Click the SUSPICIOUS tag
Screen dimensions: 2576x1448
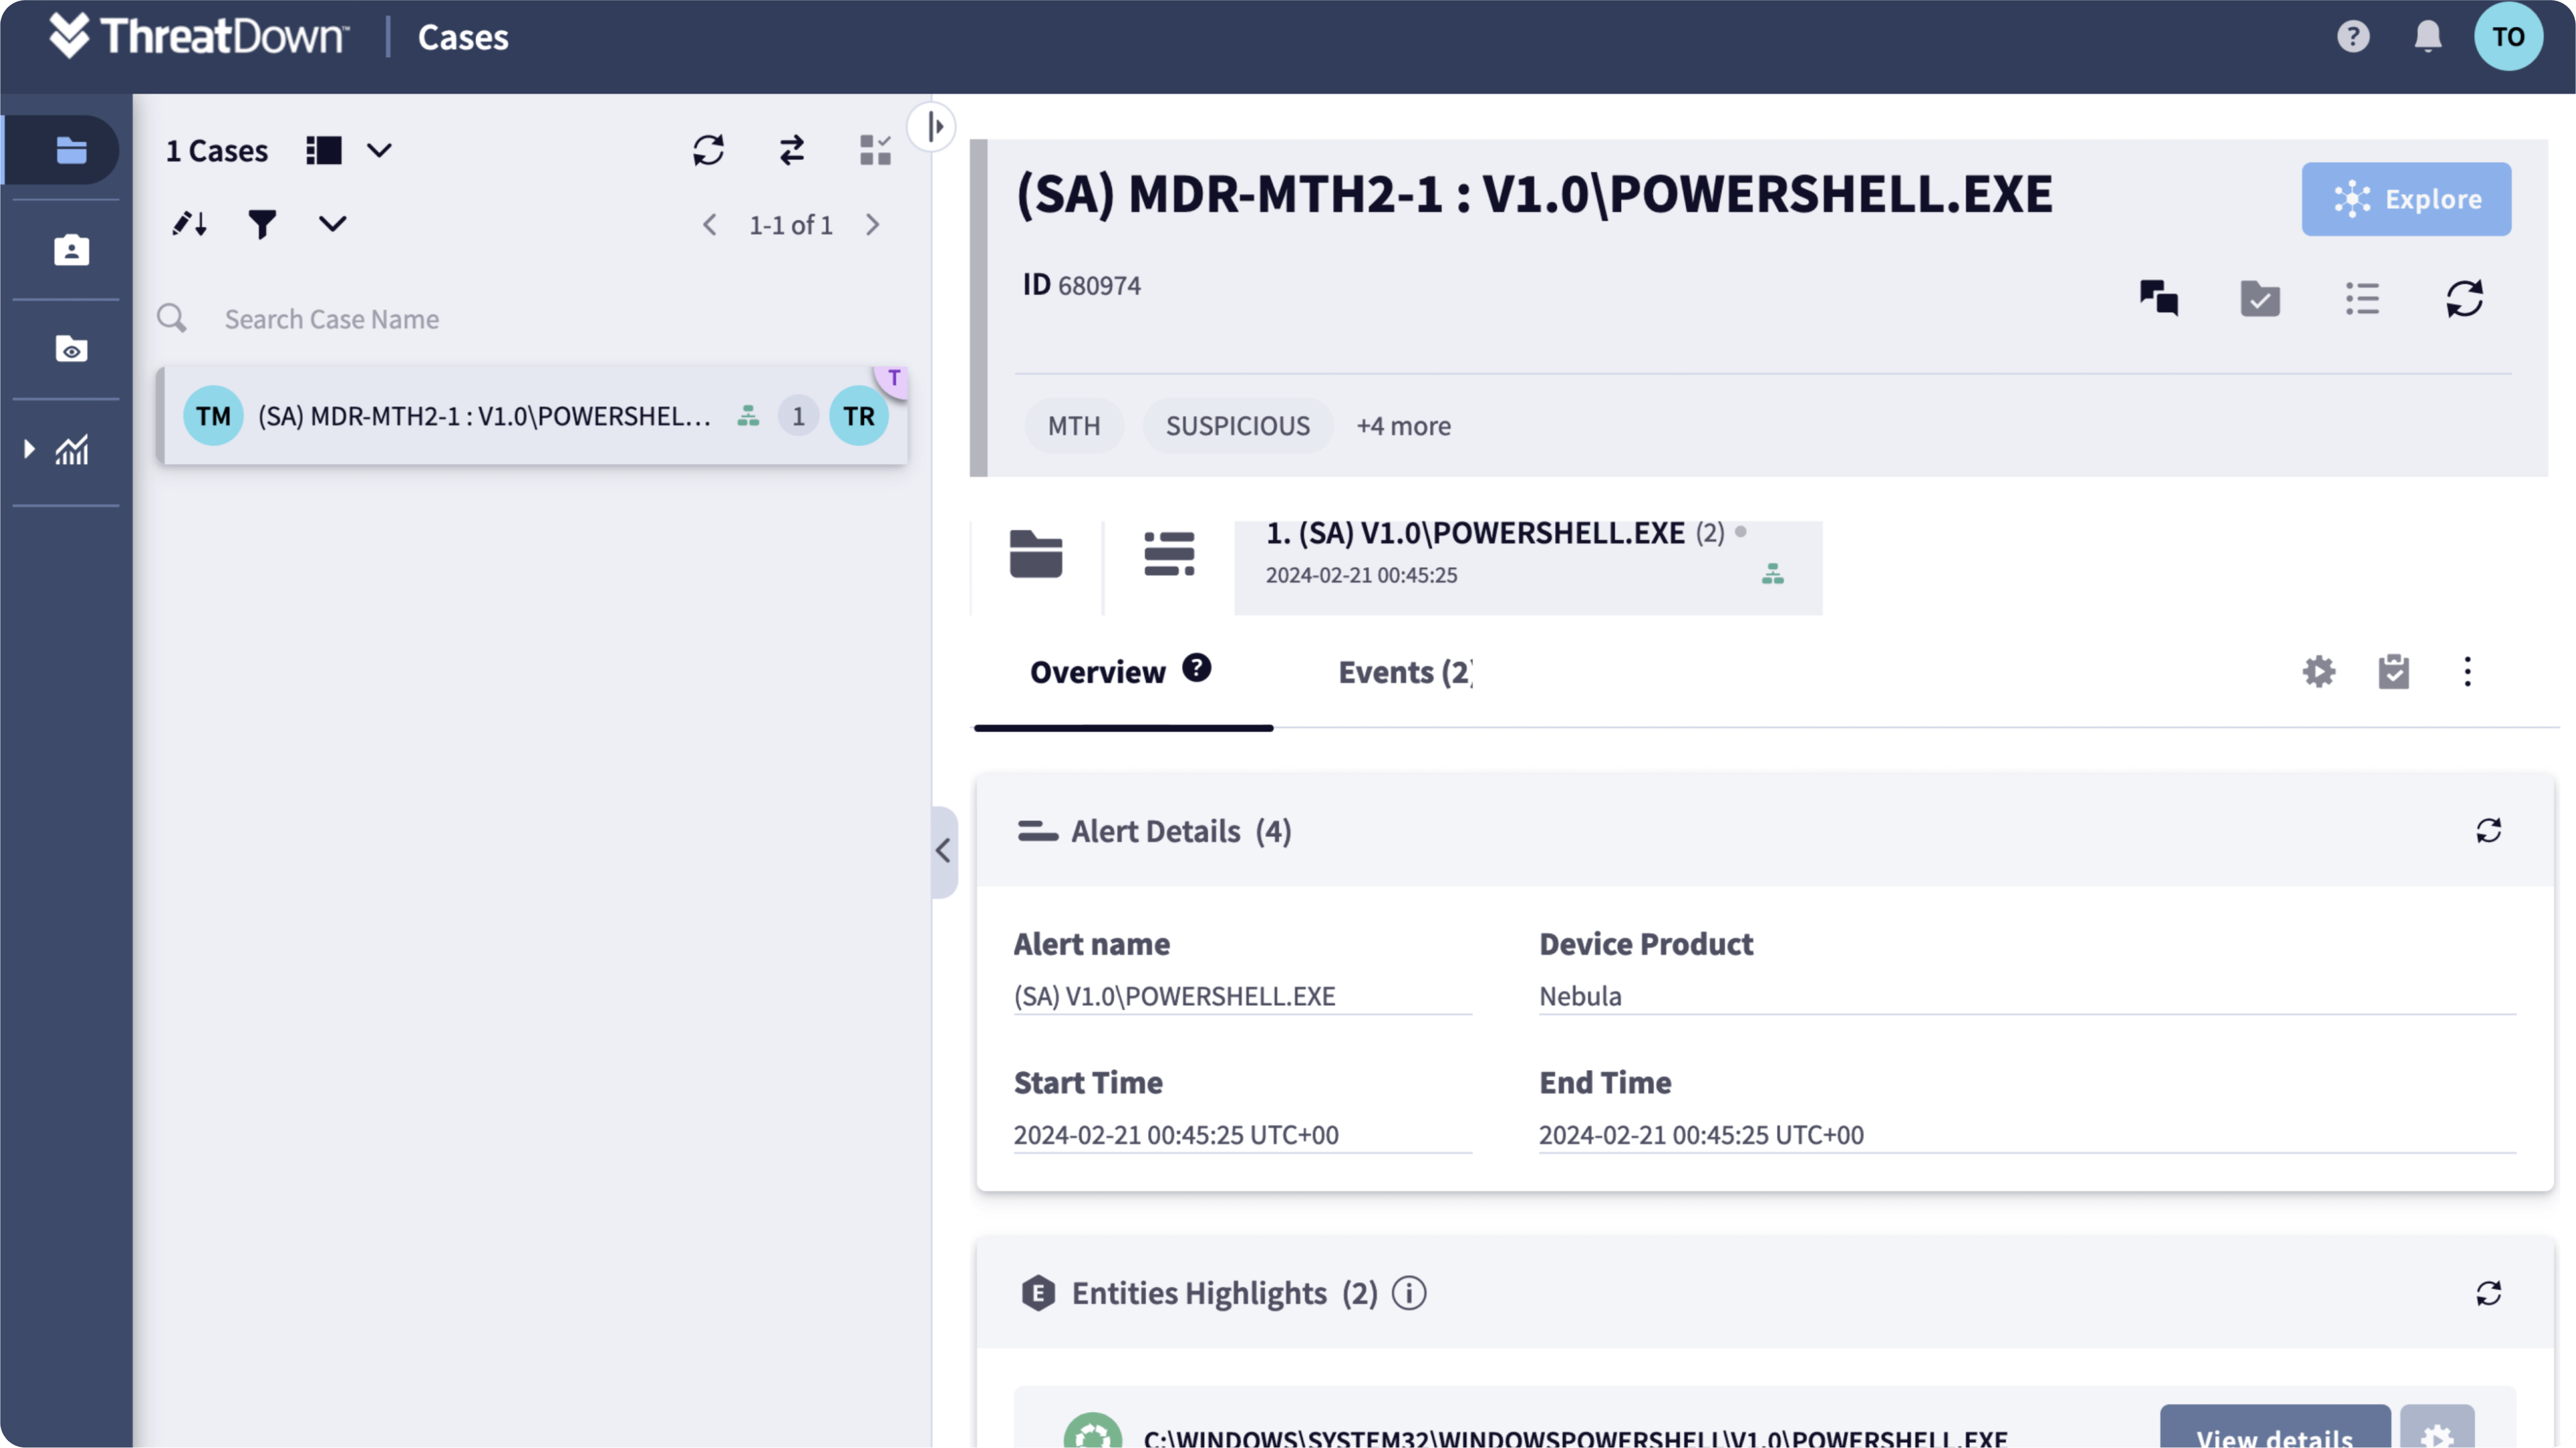pyautogui.click(x=1237, y=426)
